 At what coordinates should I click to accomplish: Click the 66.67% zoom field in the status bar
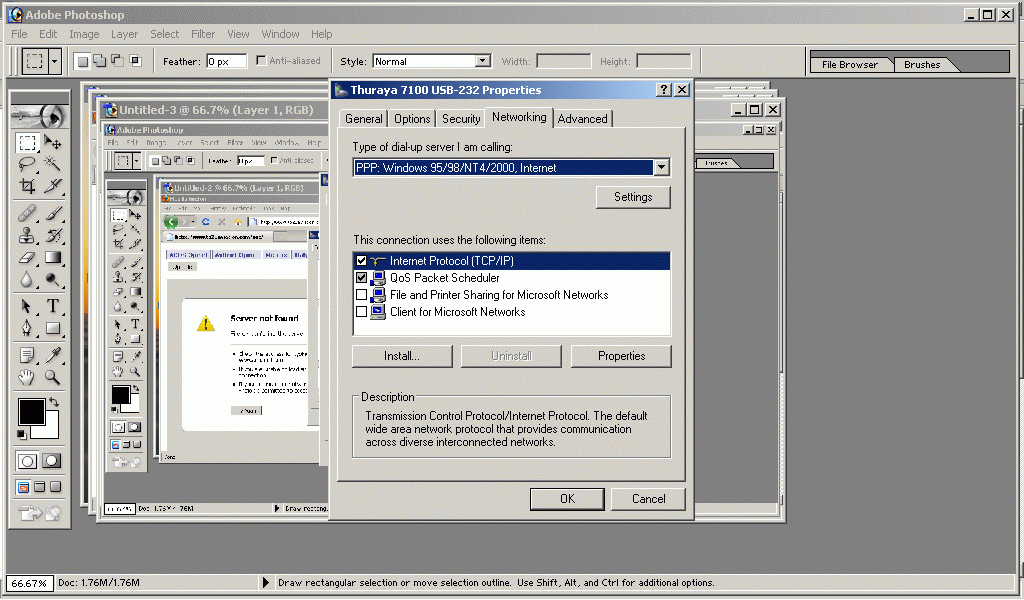(x=29, y=583)
